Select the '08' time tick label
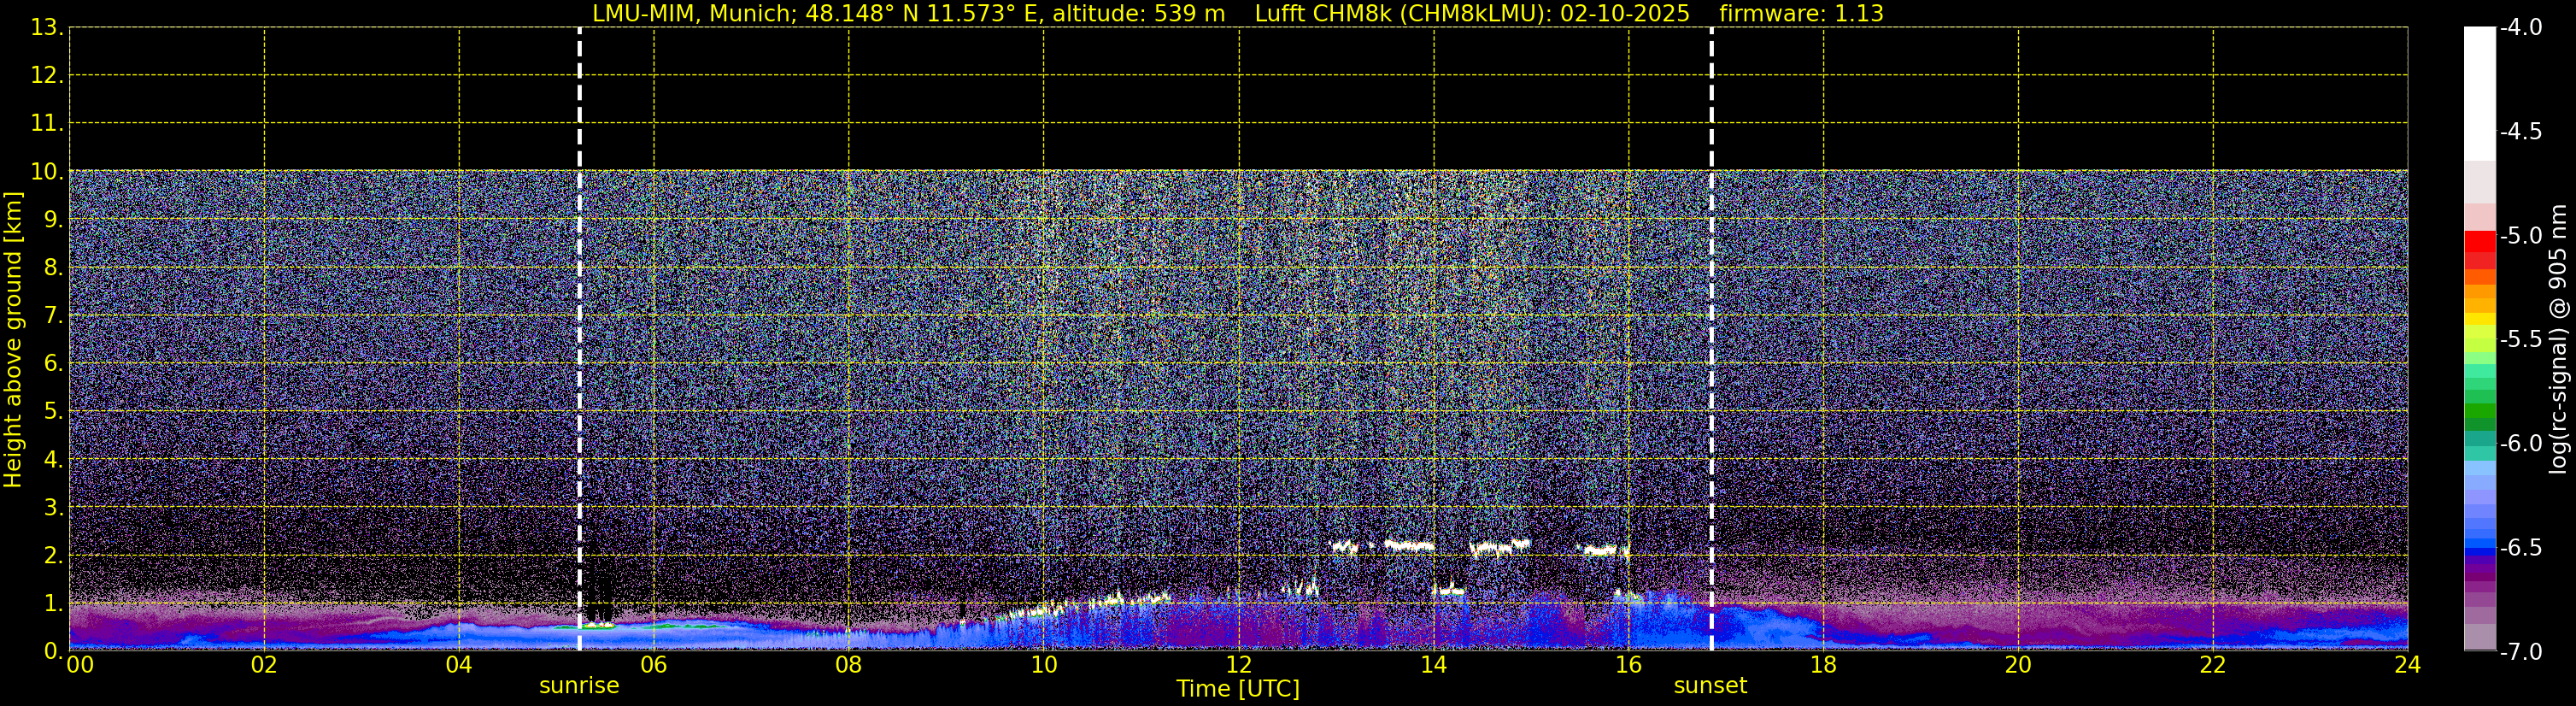Screen dimensions: 2576x706 point(849,665)
